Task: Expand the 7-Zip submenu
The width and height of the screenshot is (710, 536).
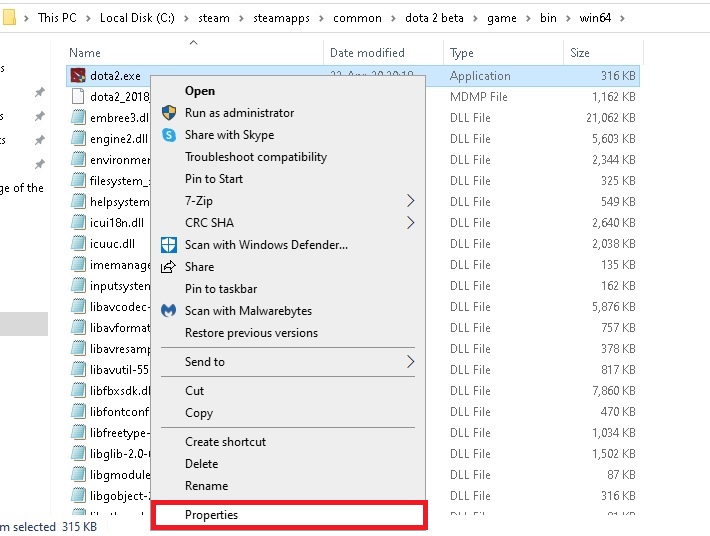Action: pos(288,201)
